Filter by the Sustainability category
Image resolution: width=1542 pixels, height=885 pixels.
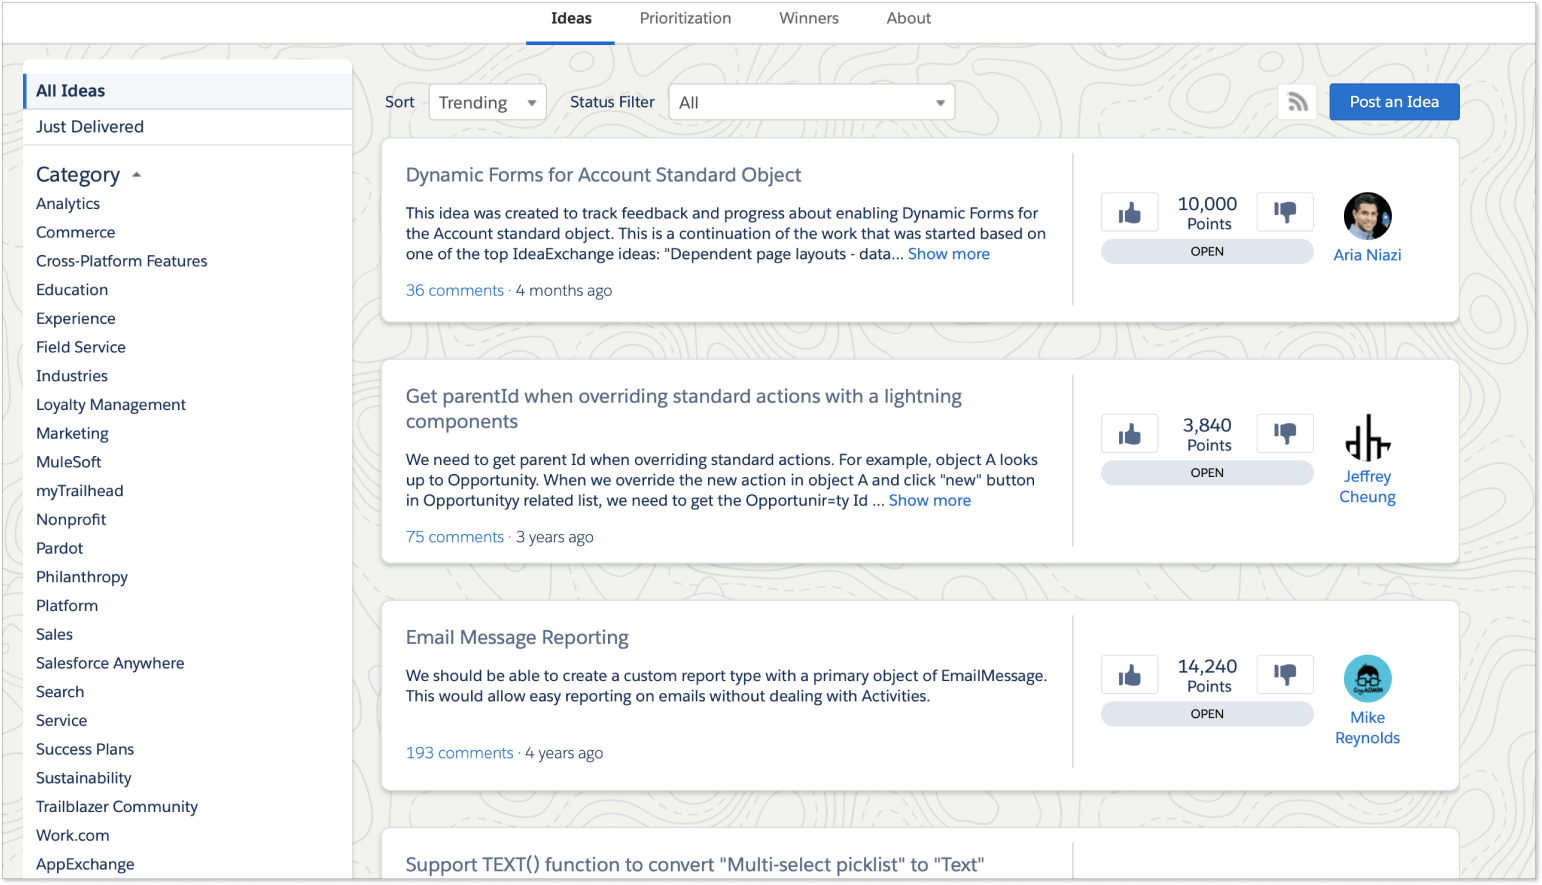pos(84,778)
